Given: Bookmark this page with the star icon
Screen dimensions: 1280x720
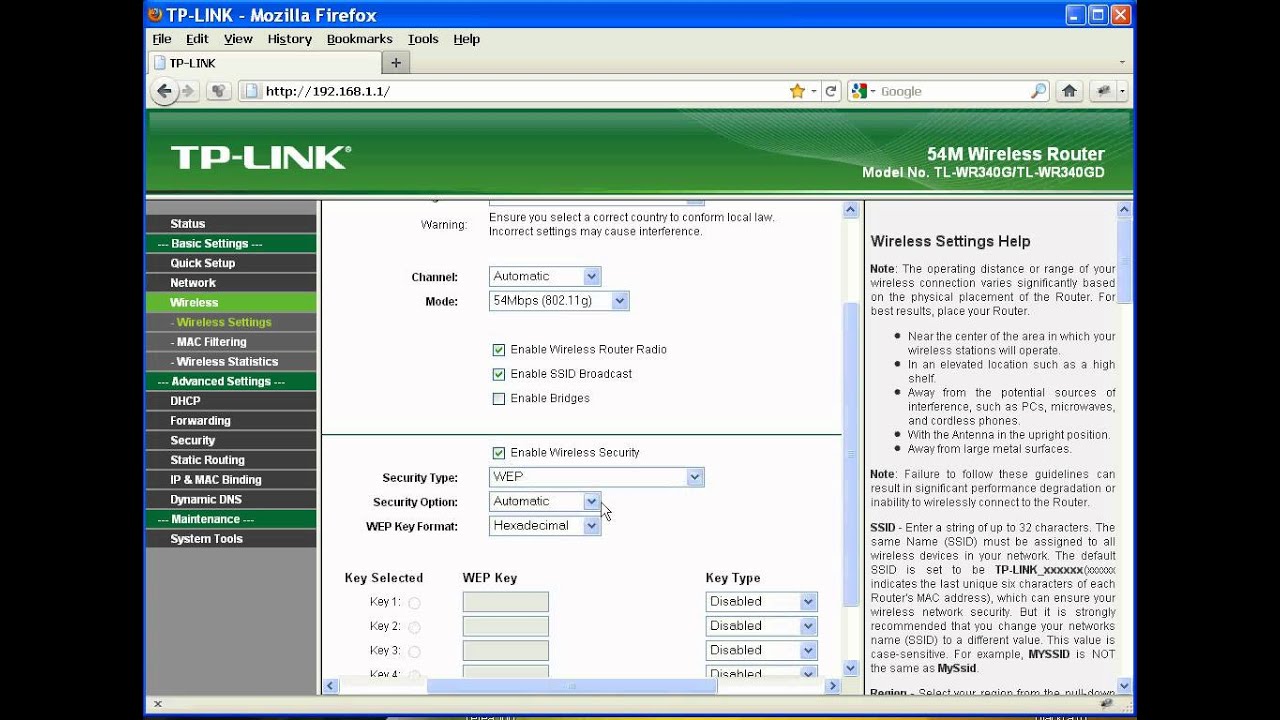Looking at the screenshot, I should pos(797,91).
